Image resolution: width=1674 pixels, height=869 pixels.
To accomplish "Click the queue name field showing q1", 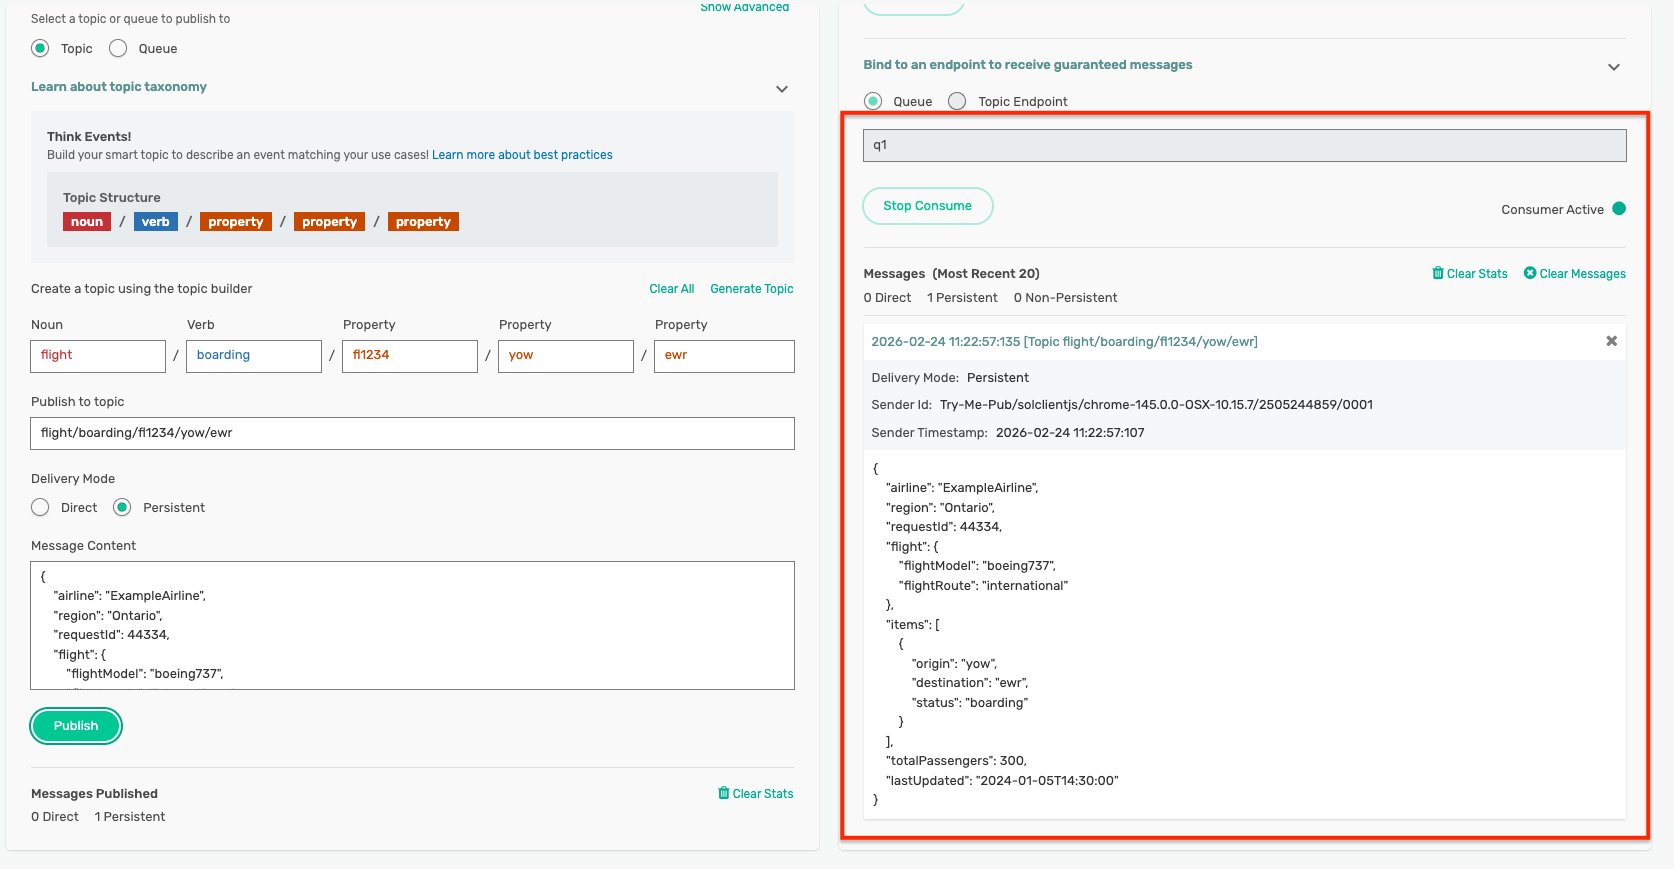I will (x=1244, y=145).
